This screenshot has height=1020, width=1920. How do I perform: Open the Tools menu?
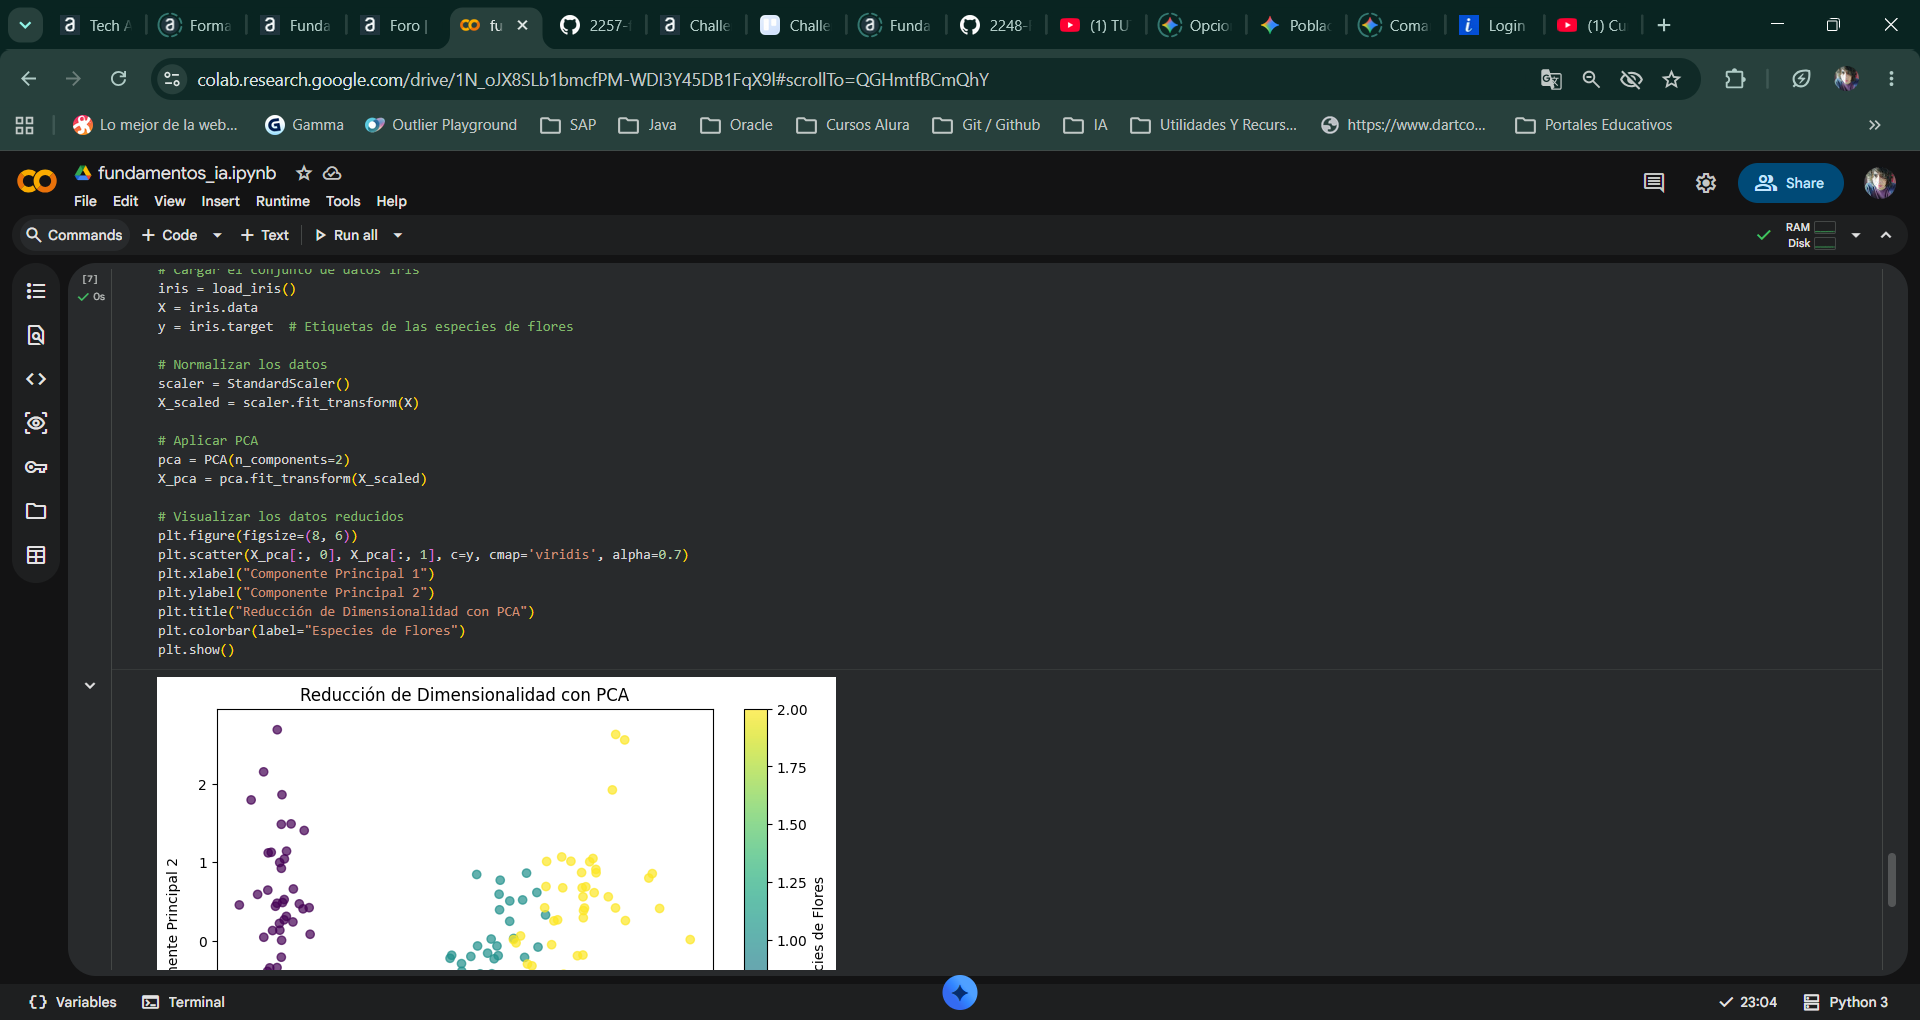(x=343, y=201)
